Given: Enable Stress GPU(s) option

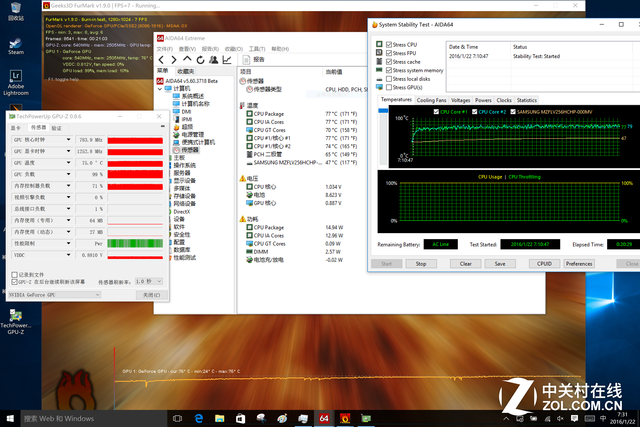Looking at the screenshot, I should tap(389, 87).
